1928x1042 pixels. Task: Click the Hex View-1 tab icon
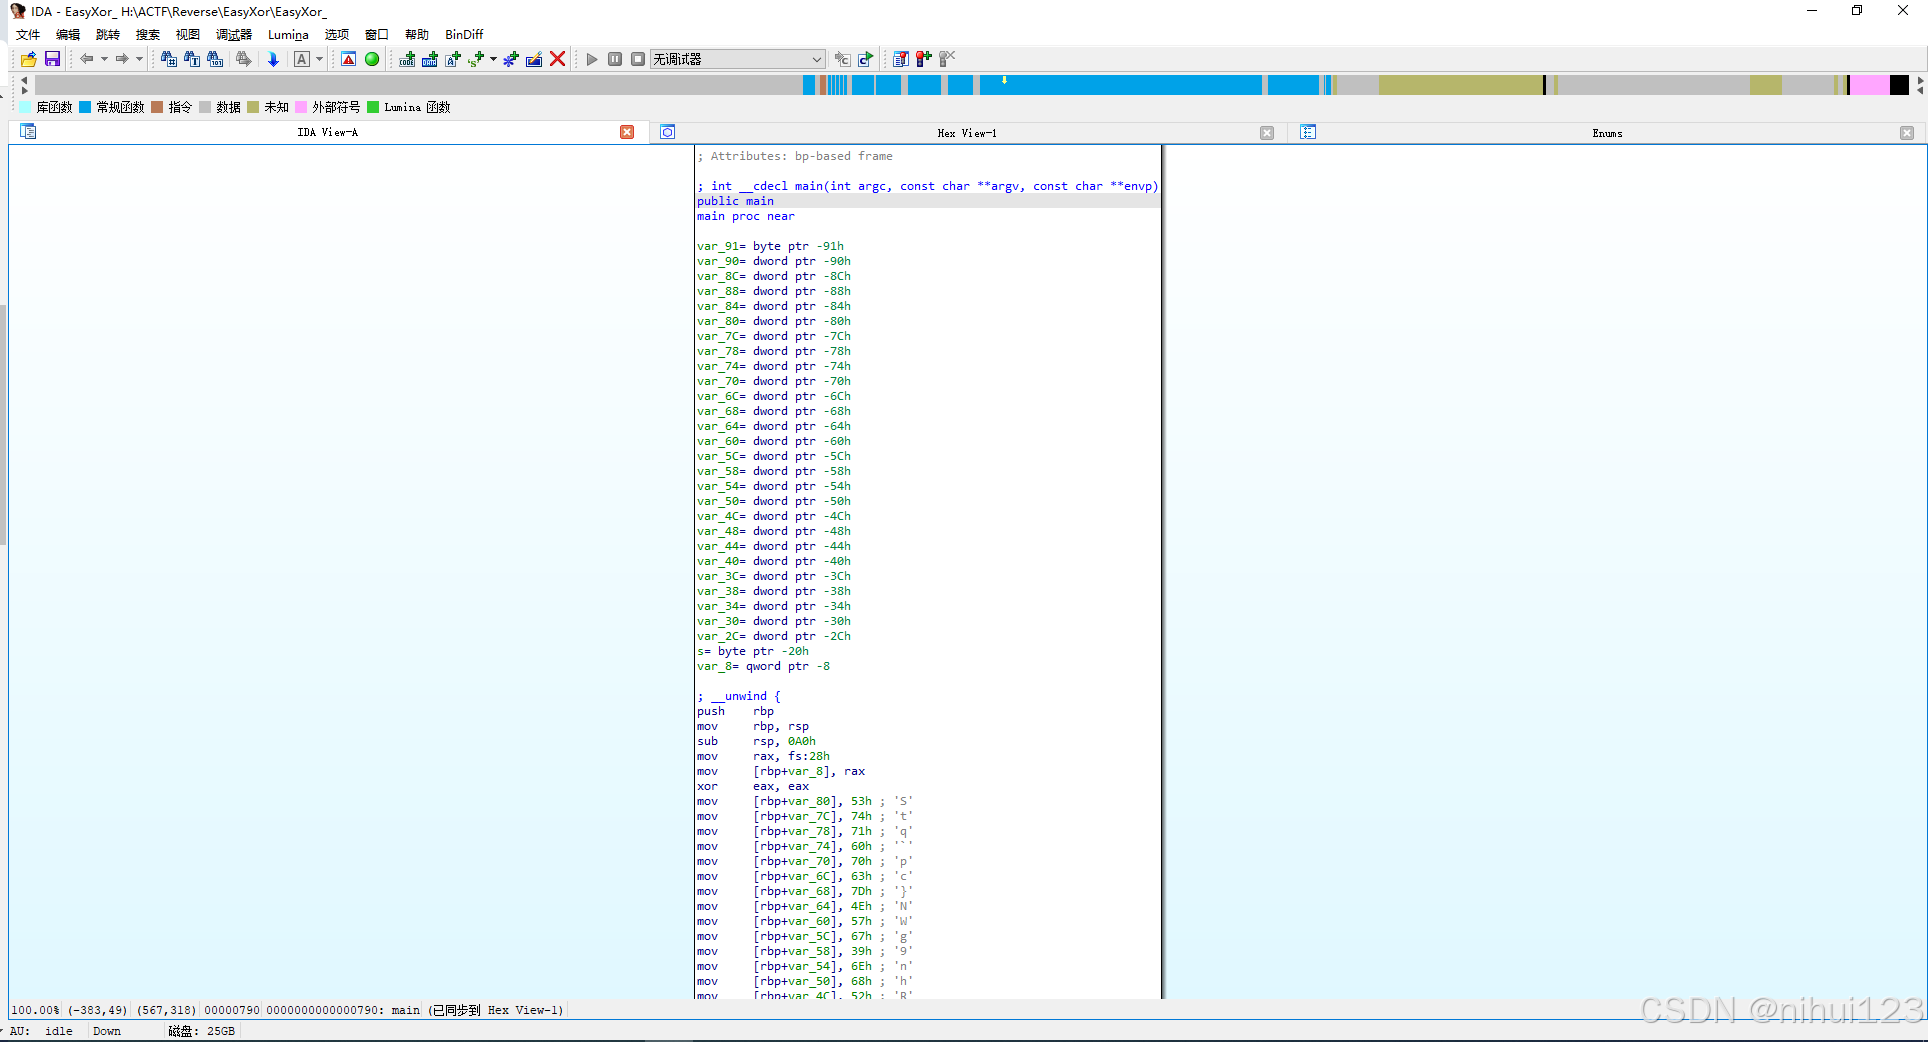pyautogui.click(x=668, y=132)
